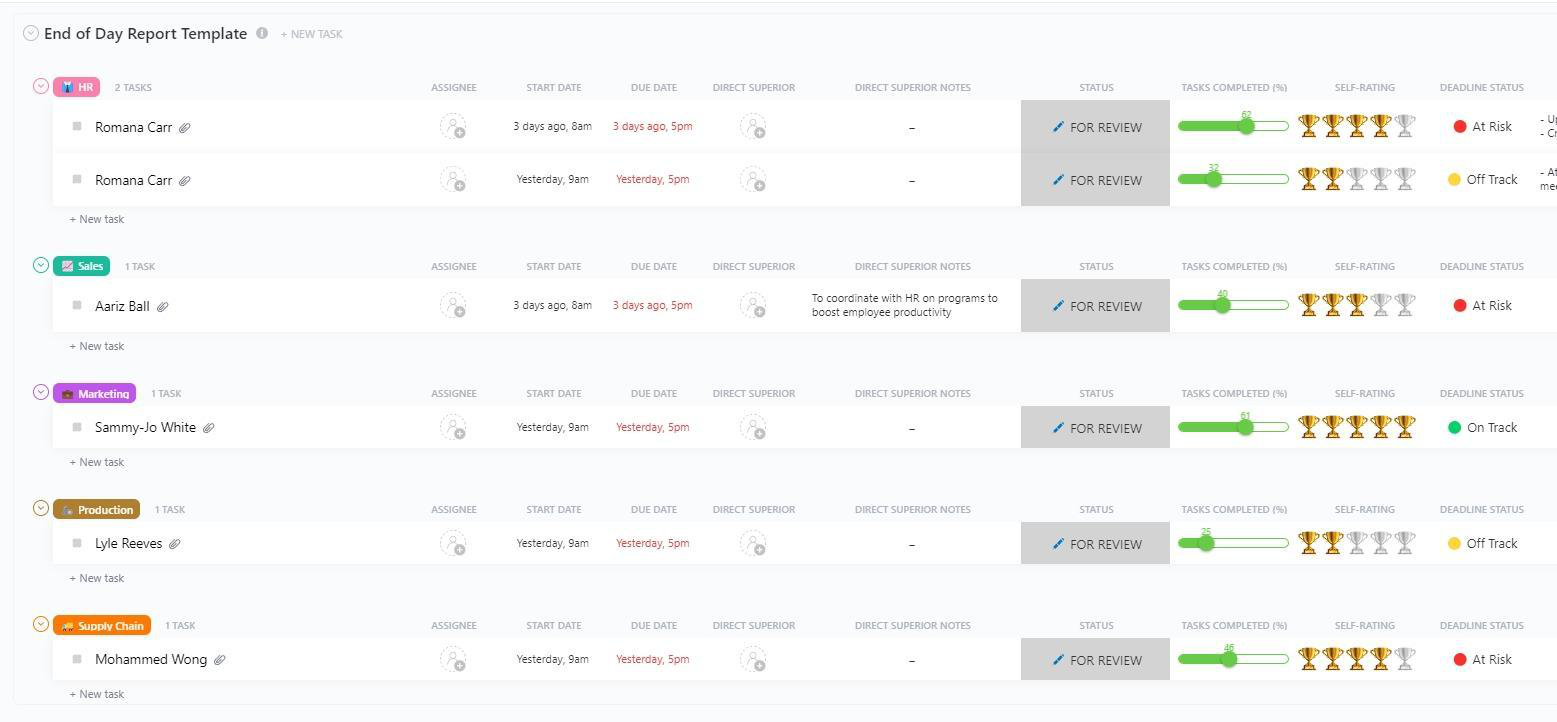
Task: Click the attachment paperclip next to Sammy-Jo White
Action: pos(209,428)
